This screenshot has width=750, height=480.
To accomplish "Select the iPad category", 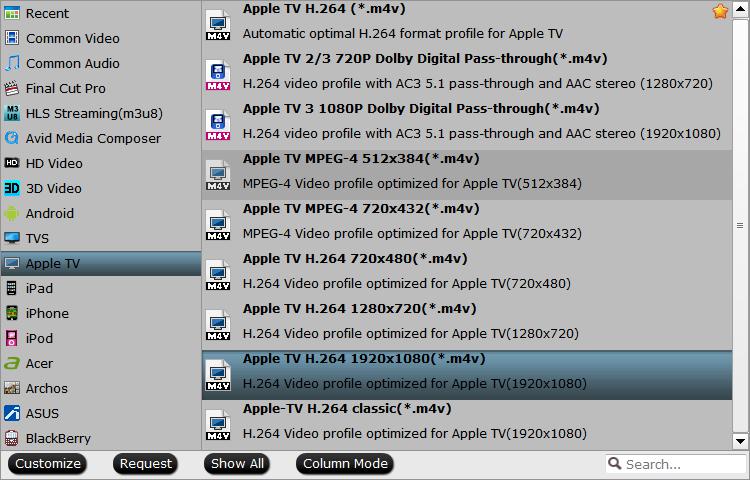I will coord(101,288).
